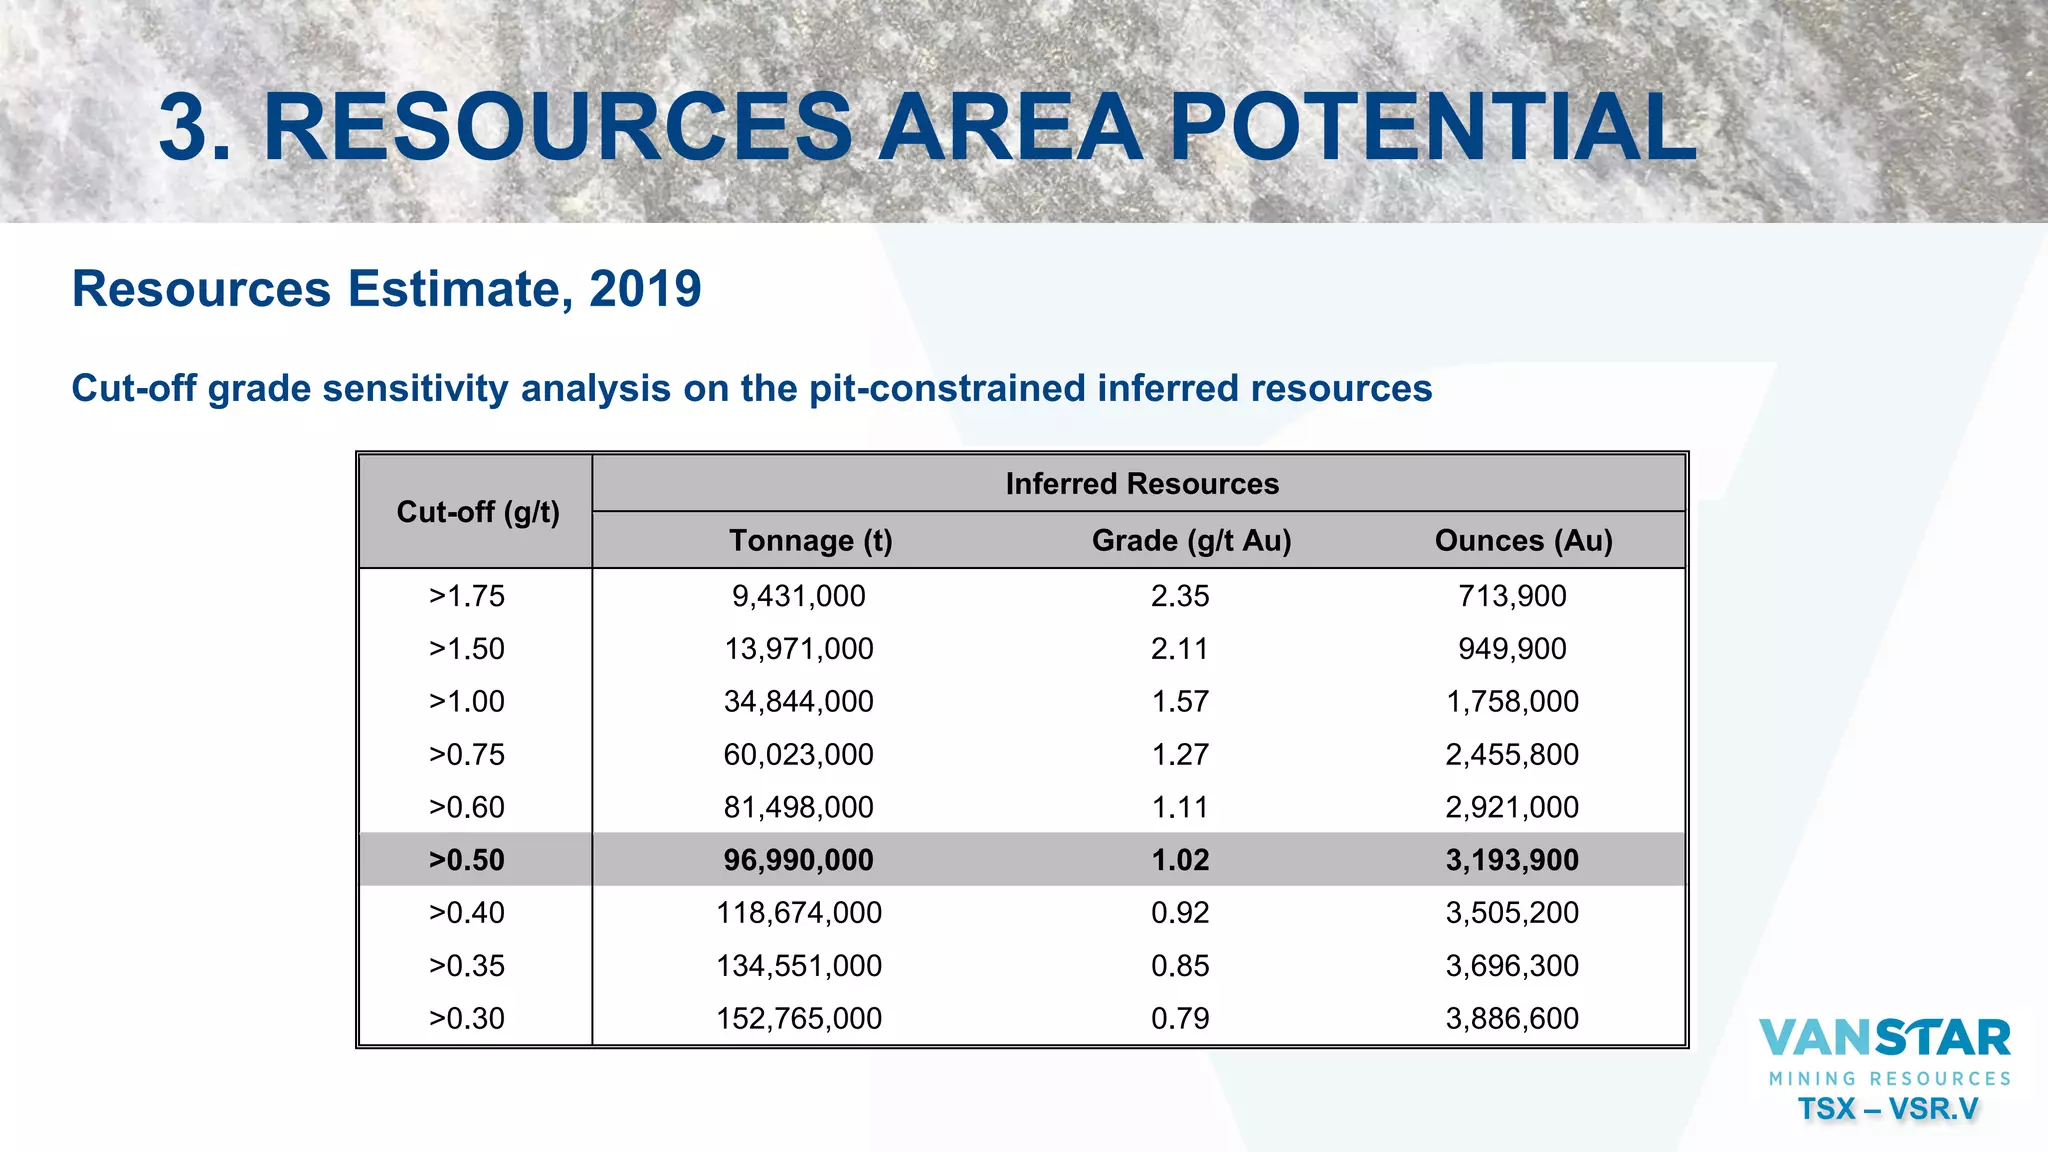Click the >1.75 cut-off cell
2048x1152 pixels.
pos(467,596)
